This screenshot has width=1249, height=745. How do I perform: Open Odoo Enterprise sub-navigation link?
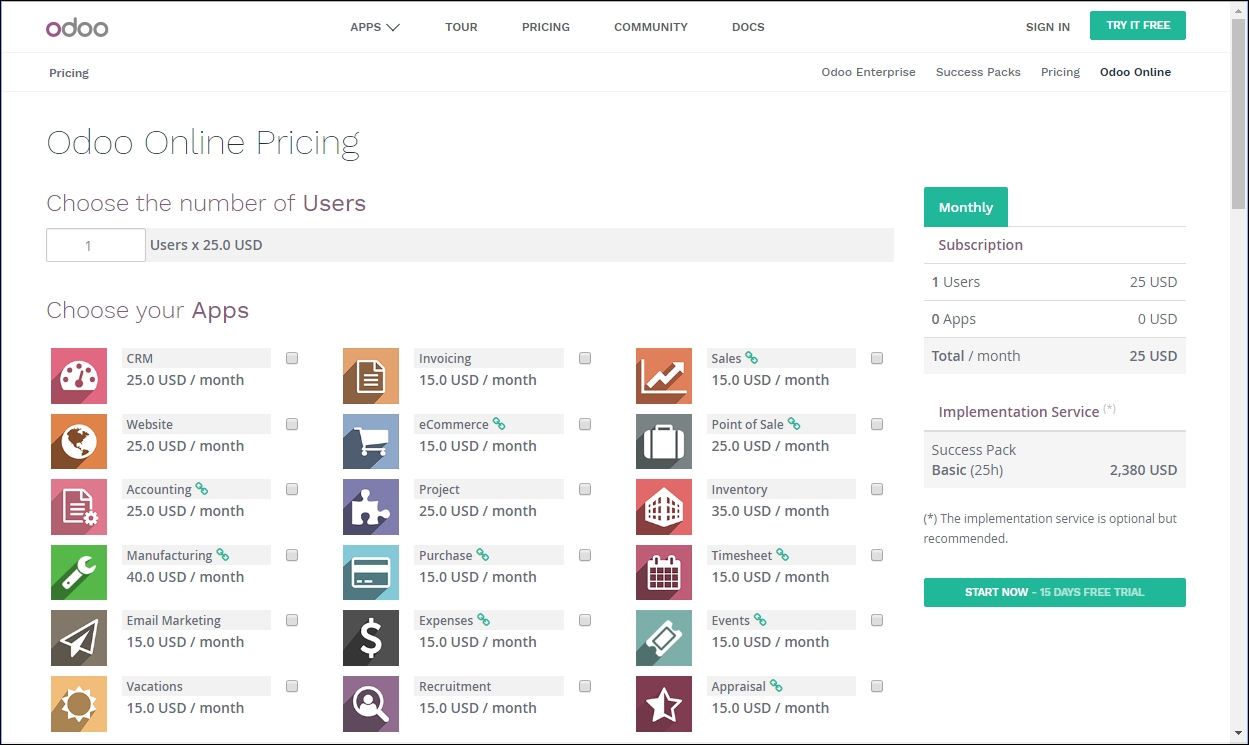(x=868, y=72)
